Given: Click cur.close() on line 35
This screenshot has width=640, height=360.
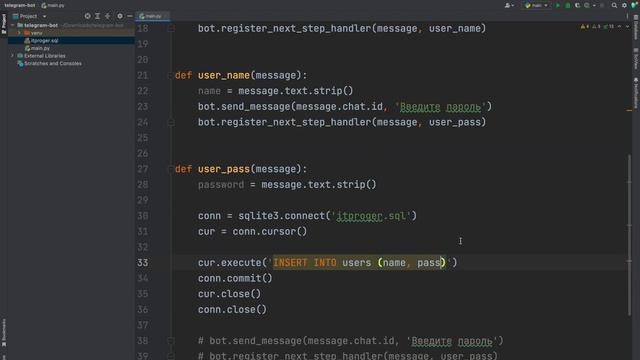Looking at the screenshot, I should [229, 294].
